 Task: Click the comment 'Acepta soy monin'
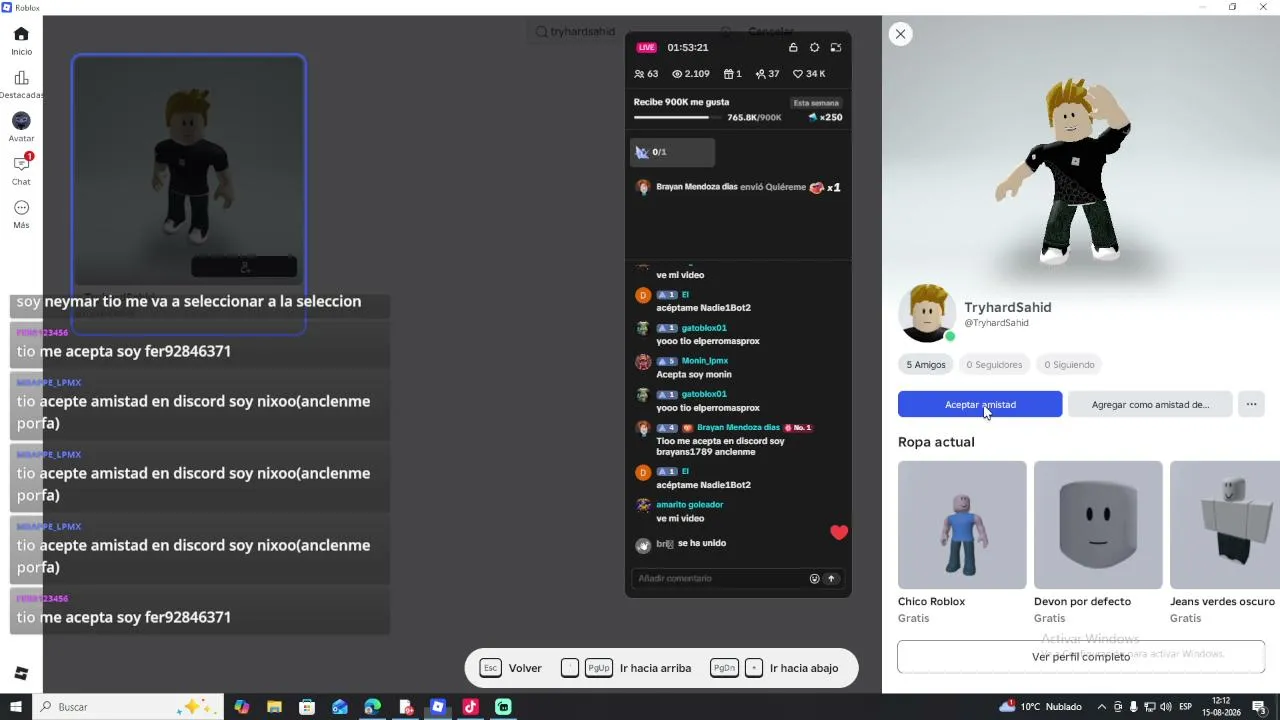694,375
